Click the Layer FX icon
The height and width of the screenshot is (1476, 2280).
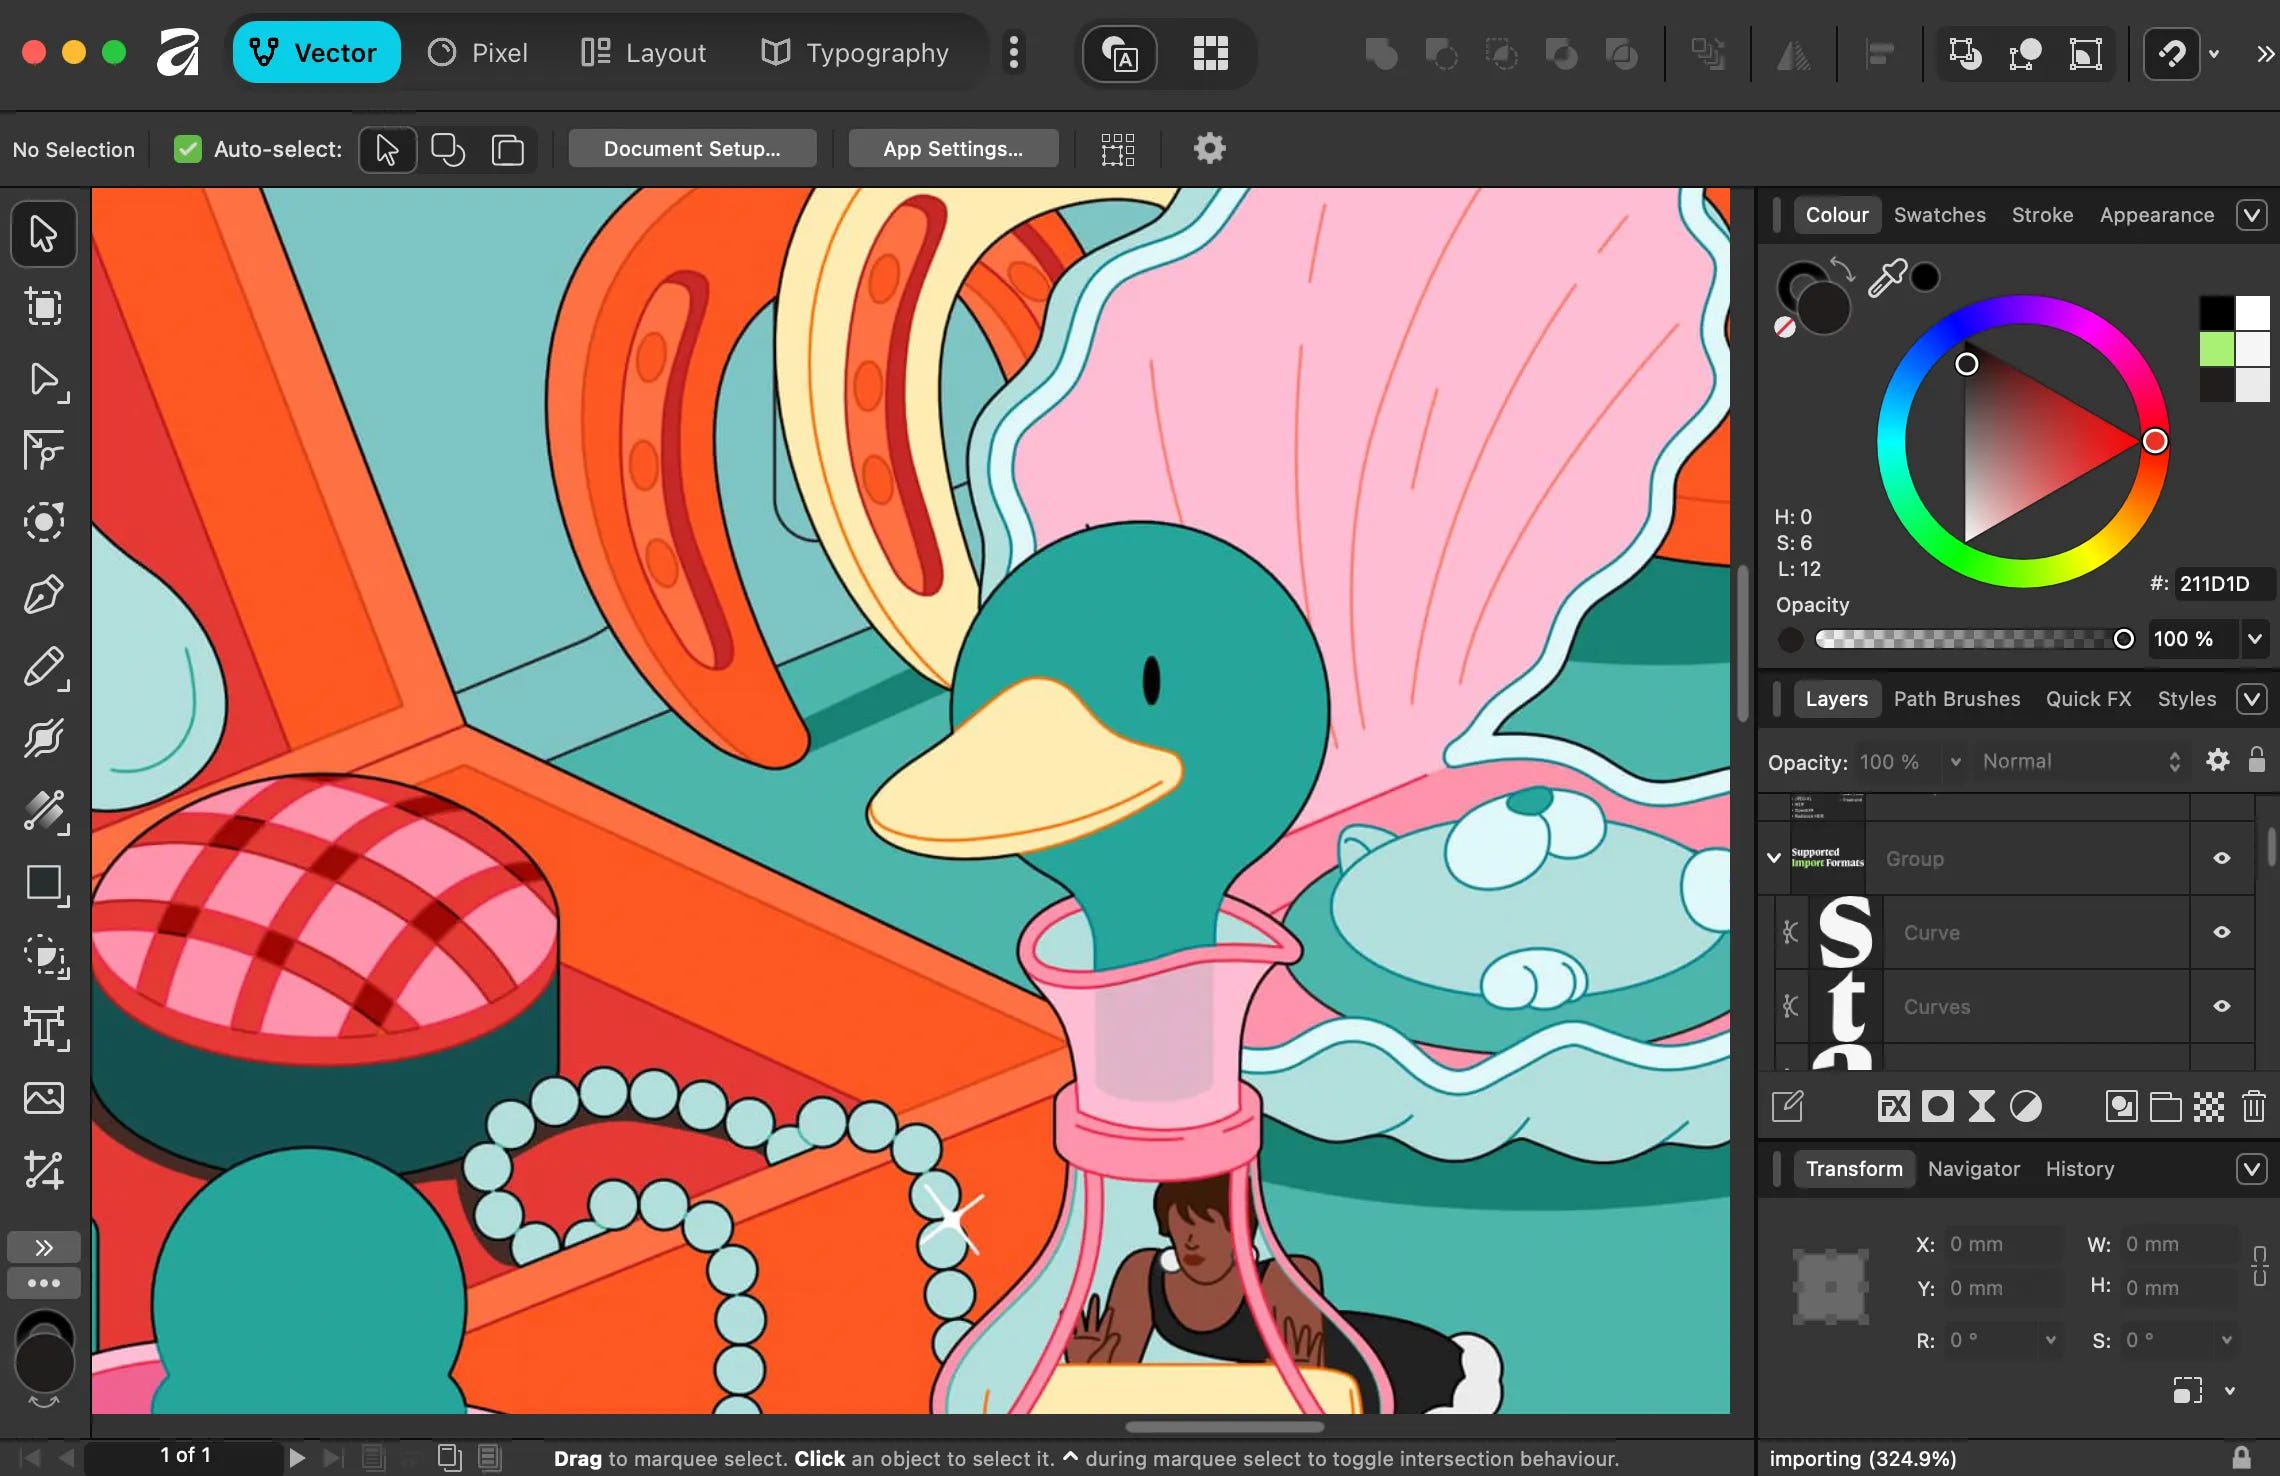point(1893,1106)
